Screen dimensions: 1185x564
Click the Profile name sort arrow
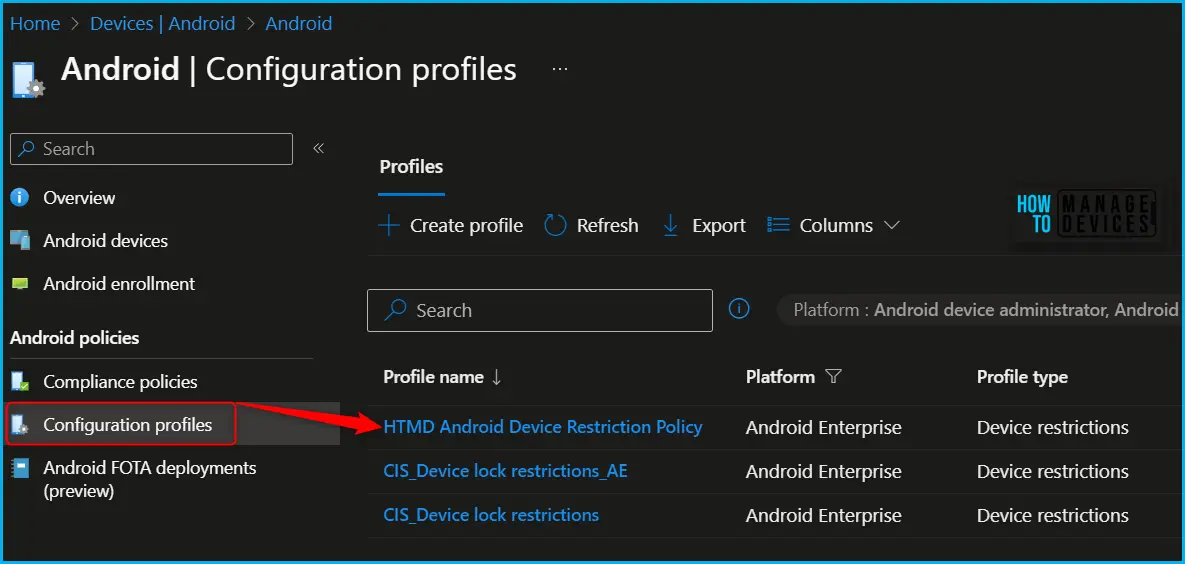pyautogui.click(x=497, y=377)
